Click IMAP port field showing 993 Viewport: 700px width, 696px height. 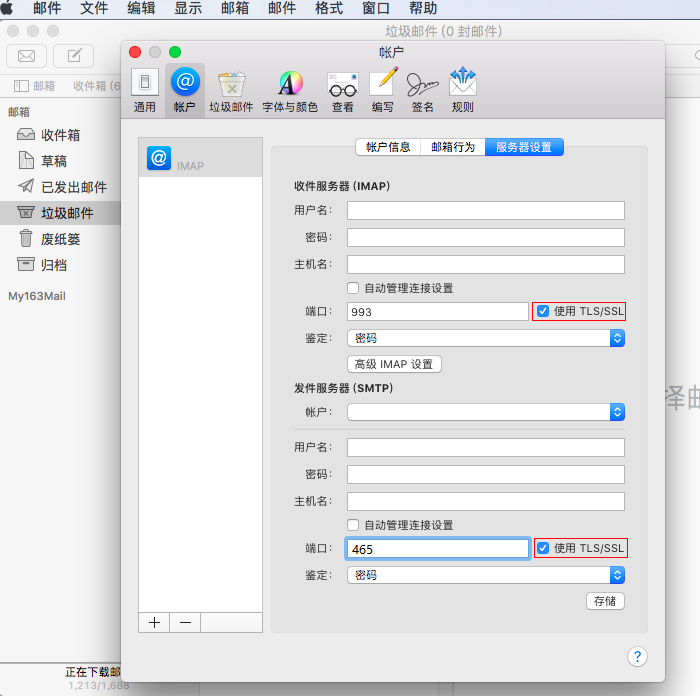438,312
